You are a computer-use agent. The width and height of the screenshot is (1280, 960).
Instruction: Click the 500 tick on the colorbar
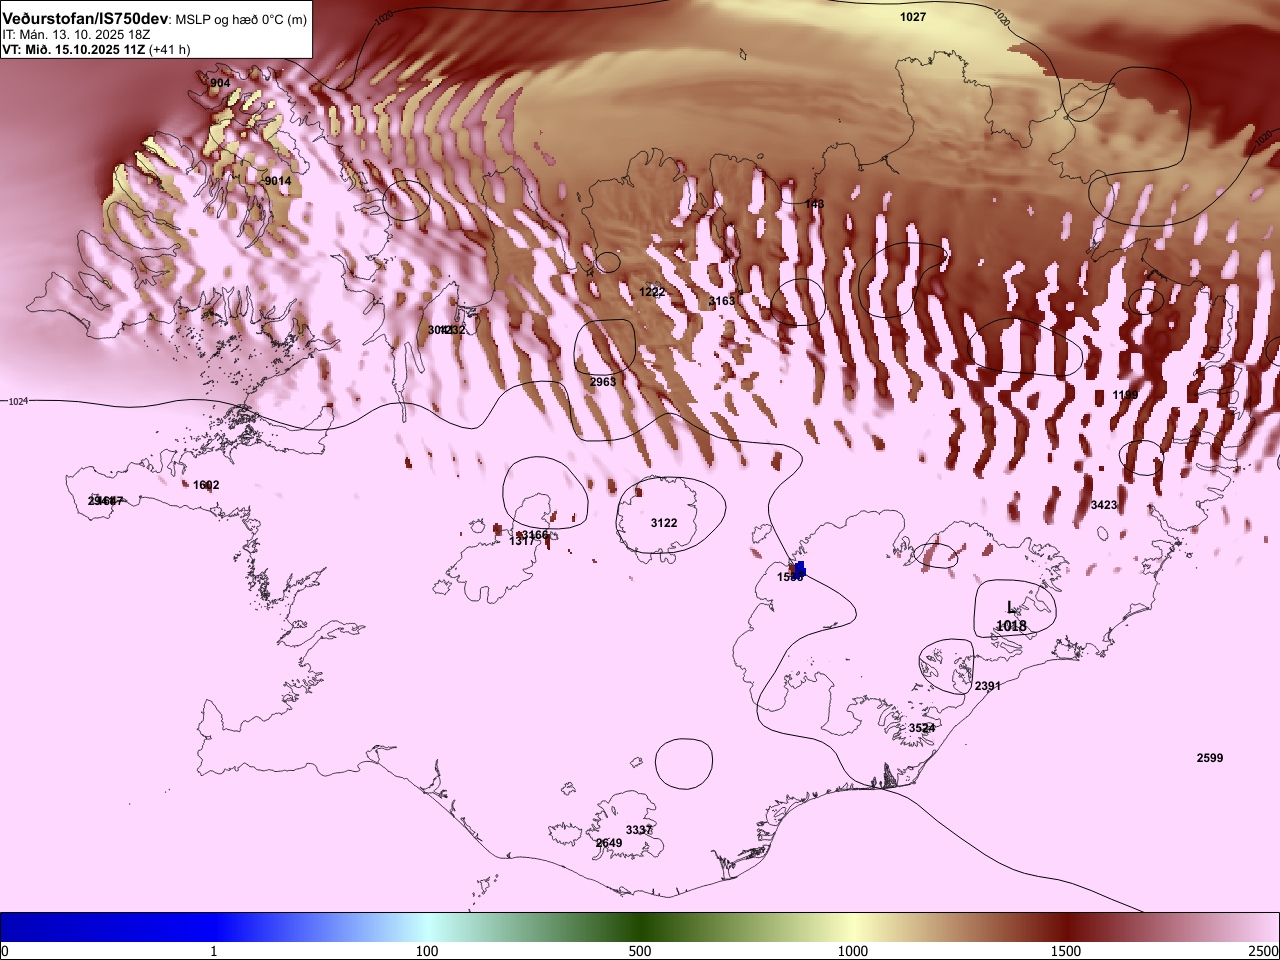tap(640, 951)
